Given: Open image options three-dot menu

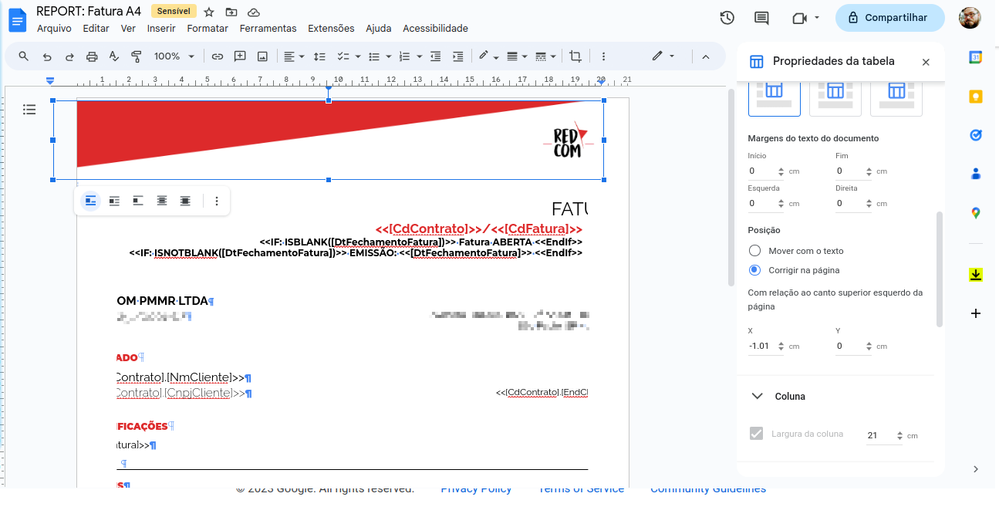Looking at the screenshot, I should tap(217, 201).
